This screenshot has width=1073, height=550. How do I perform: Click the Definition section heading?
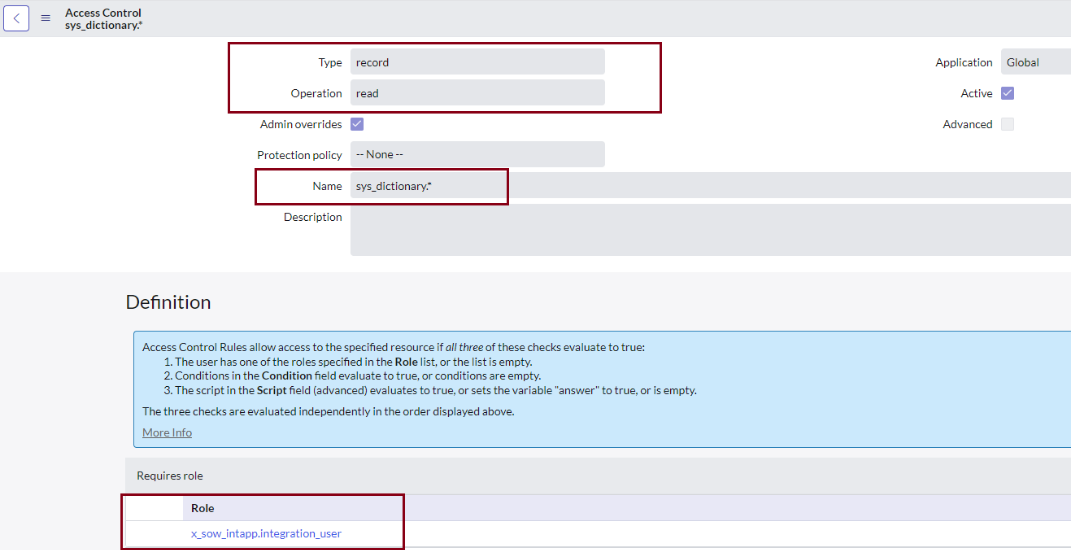click(168, 302)
